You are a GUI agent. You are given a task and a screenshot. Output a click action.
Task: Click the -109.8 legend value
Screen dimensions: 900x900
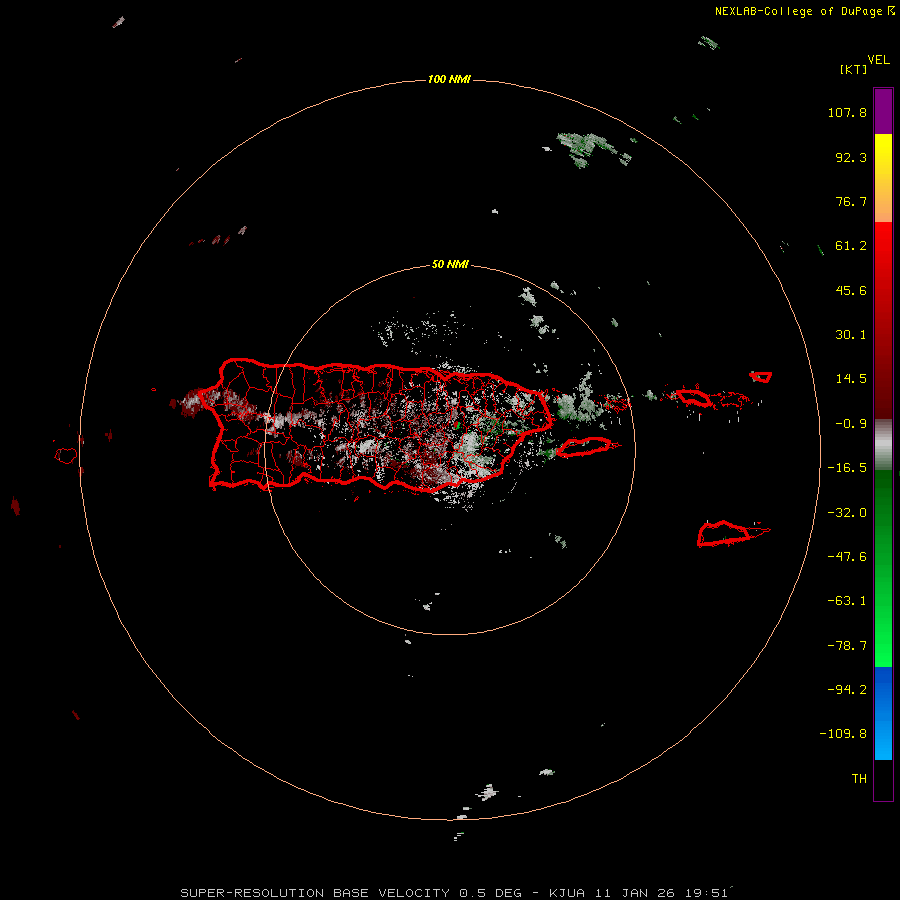[x=843, y=734]
